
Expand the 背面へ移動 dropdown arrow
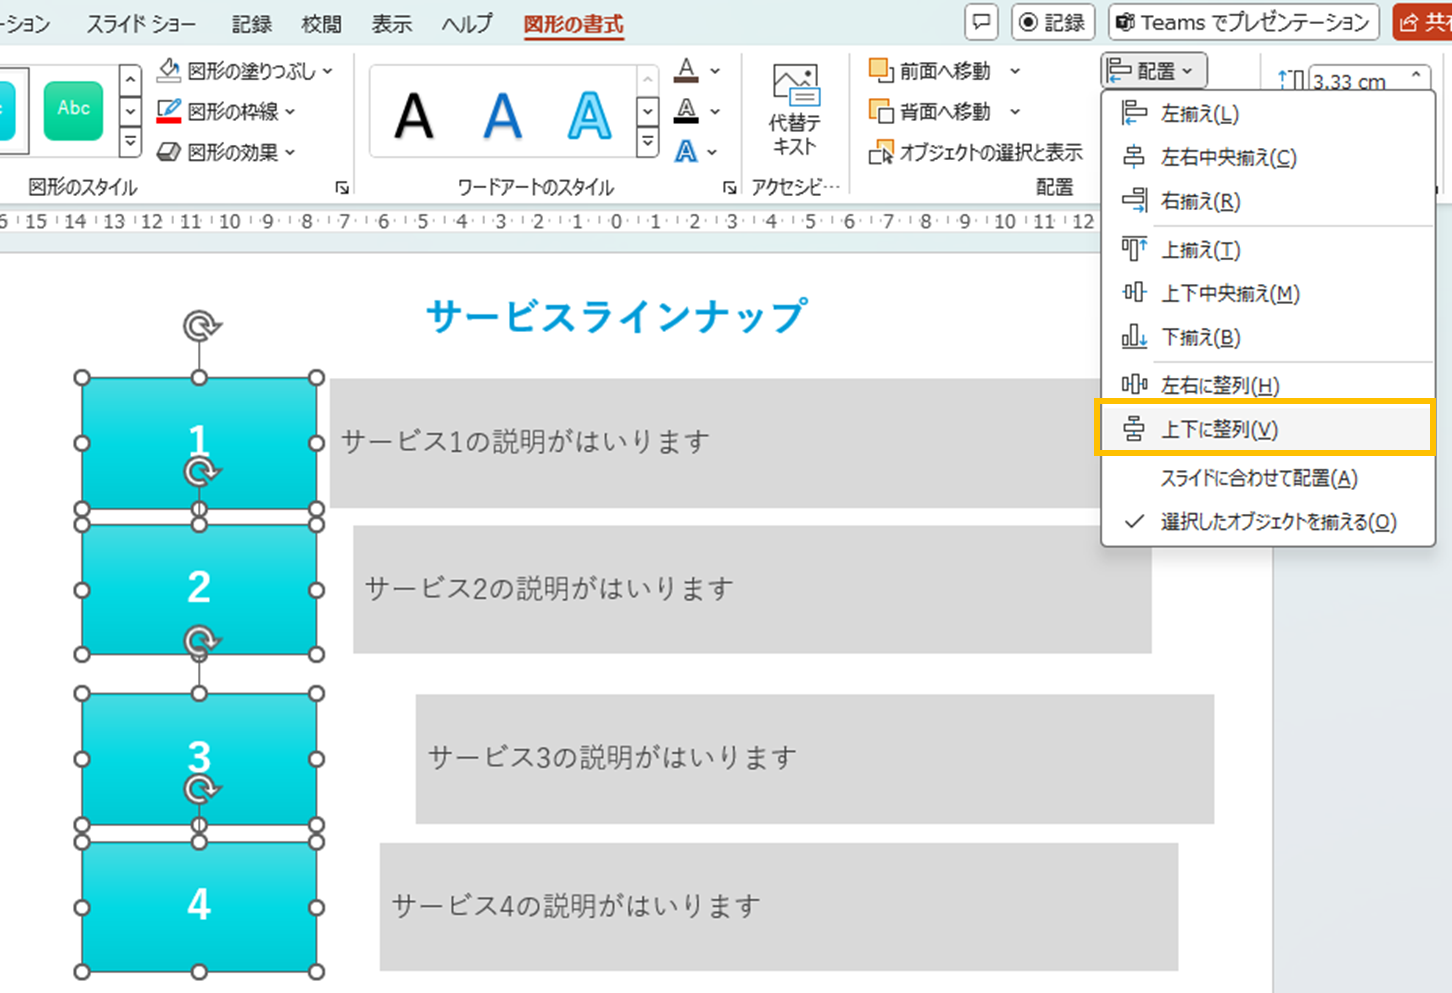pyautogui.click(x=1015, y=111)
